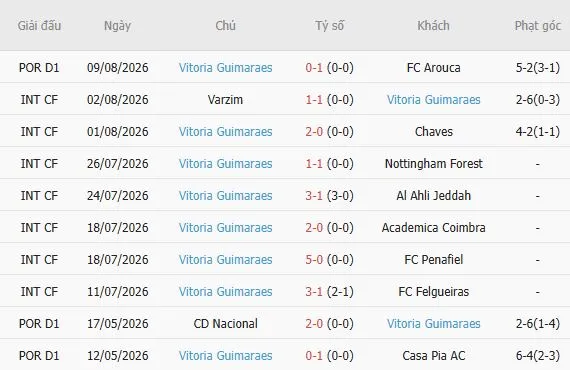Click the Giải đấu column header
This screenshot has width=570, height=370.
[x=39, y=25]
